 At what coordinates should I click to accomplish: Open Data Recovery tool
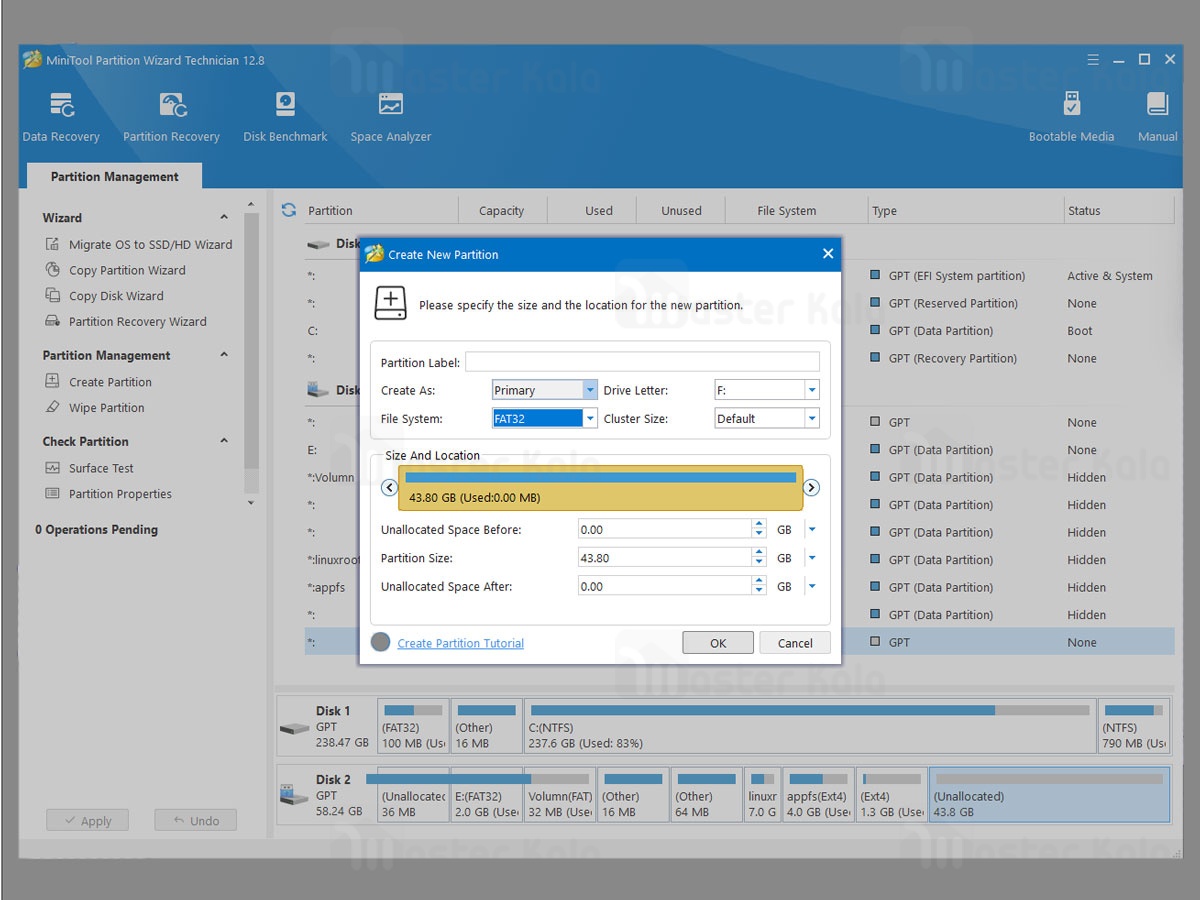(x=61, y=117)
